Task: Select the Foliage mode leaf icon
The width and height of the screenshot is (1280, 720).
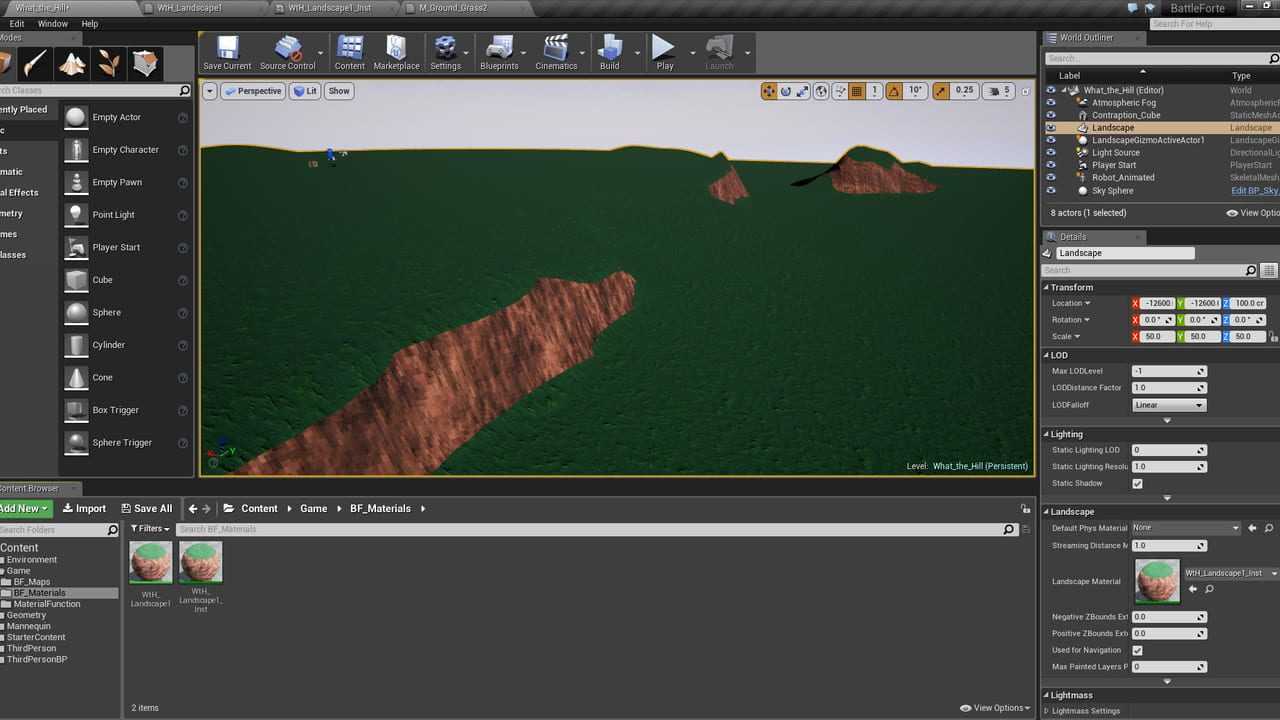Action: coord(108,63)
